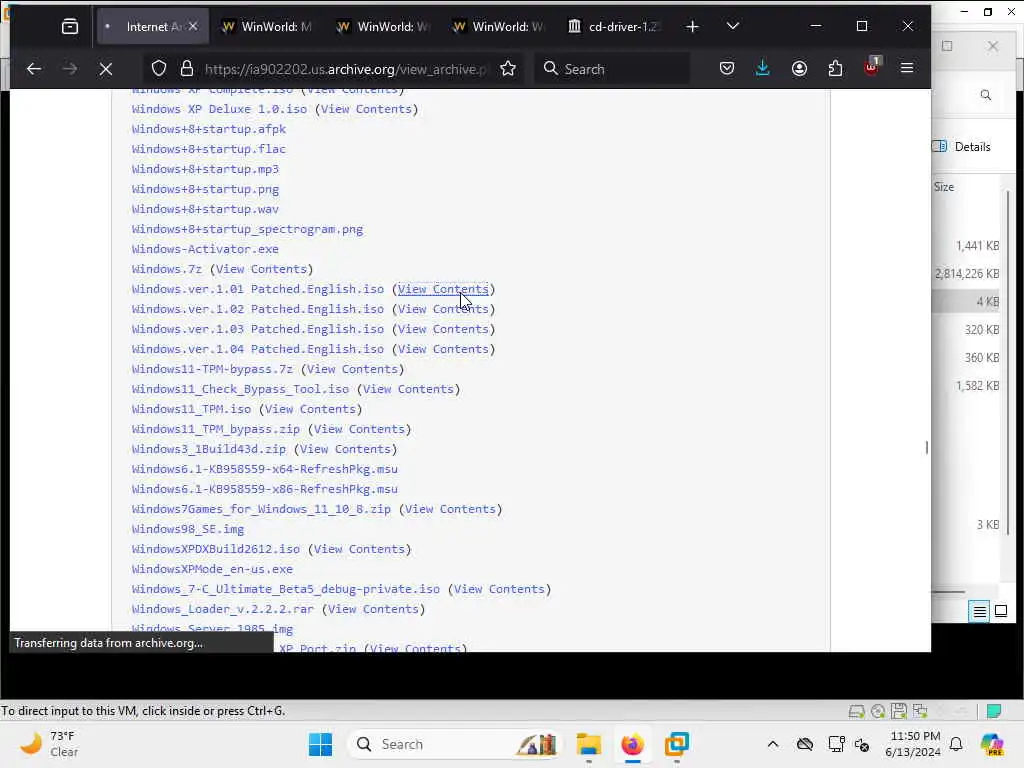Screen dimensions: 1024x768
Task: View Contents of Windows.ver.1.04 Patched iso
Action: (443, 349)
